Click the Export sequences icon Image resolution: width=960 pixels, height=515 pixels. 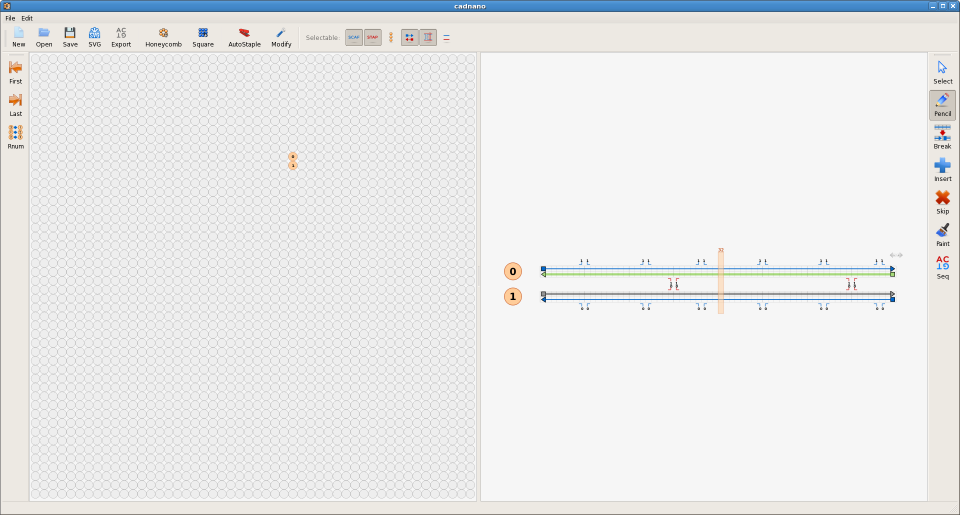tap(121, 37)
